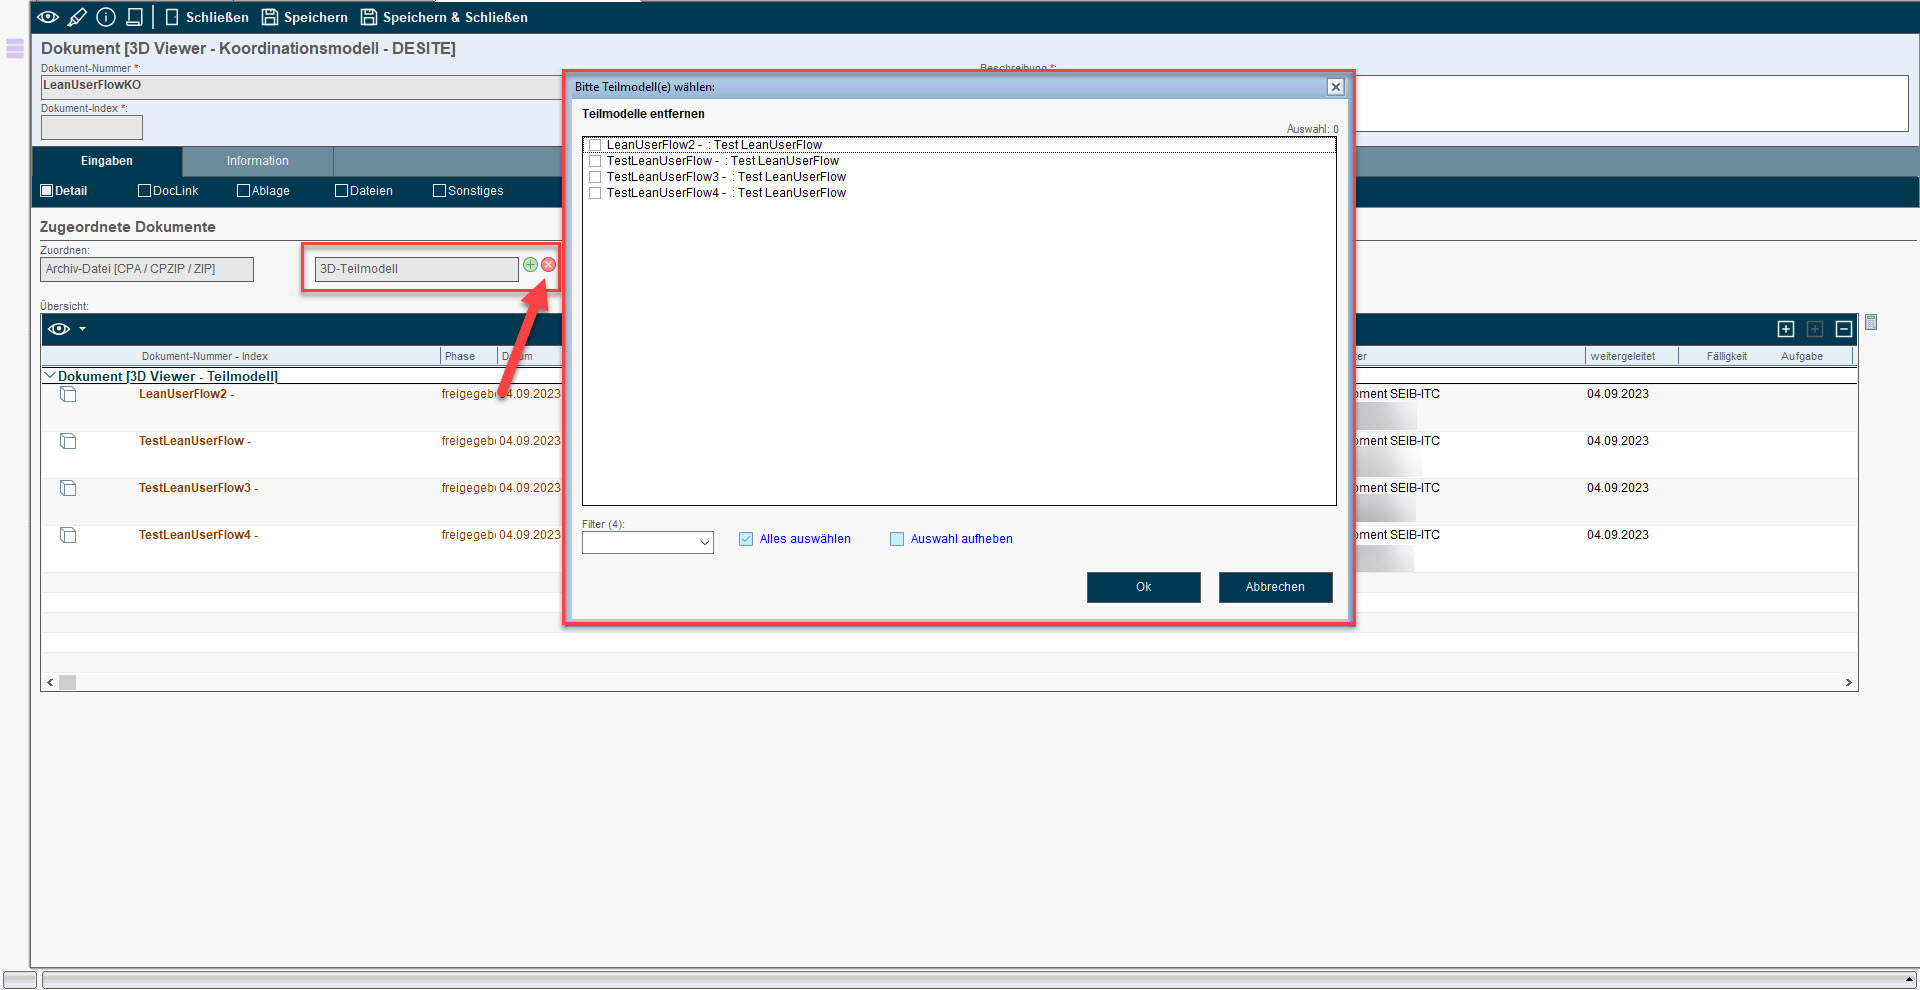This screenshot has height=990, width=1920.
Task: Click red remove icon beside 3D-Teilmodell
Action: (x=549, y=265)
